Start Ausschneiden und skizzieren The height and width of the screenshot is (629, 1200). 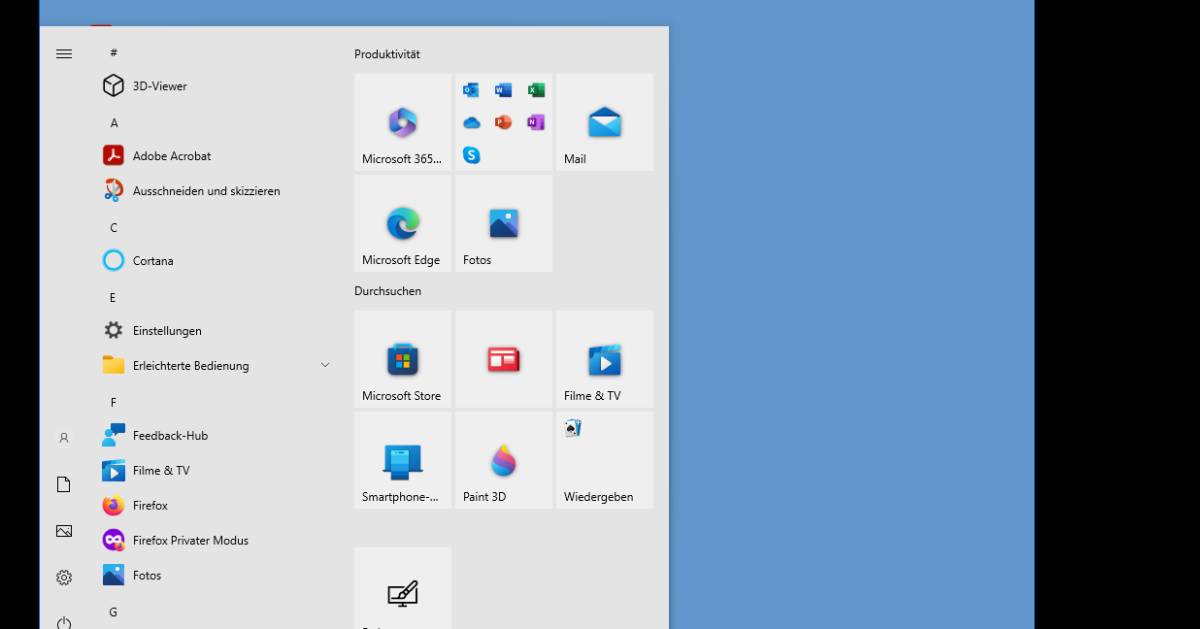tap(216, 191)
